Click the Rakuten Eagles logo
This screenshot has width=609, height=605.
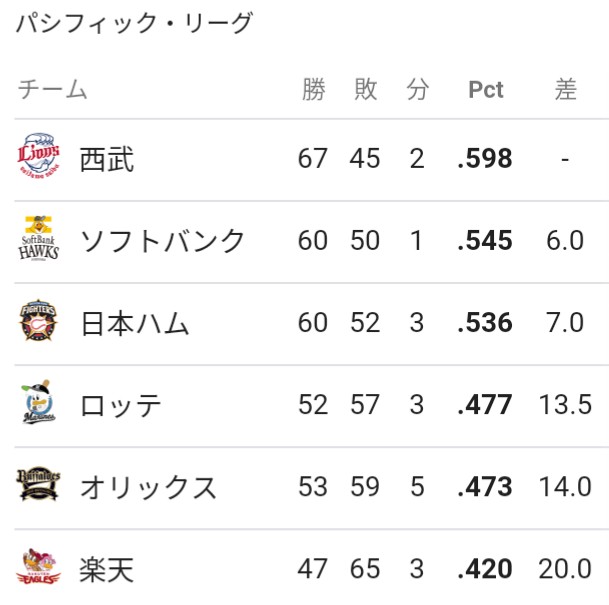point(38,567)
